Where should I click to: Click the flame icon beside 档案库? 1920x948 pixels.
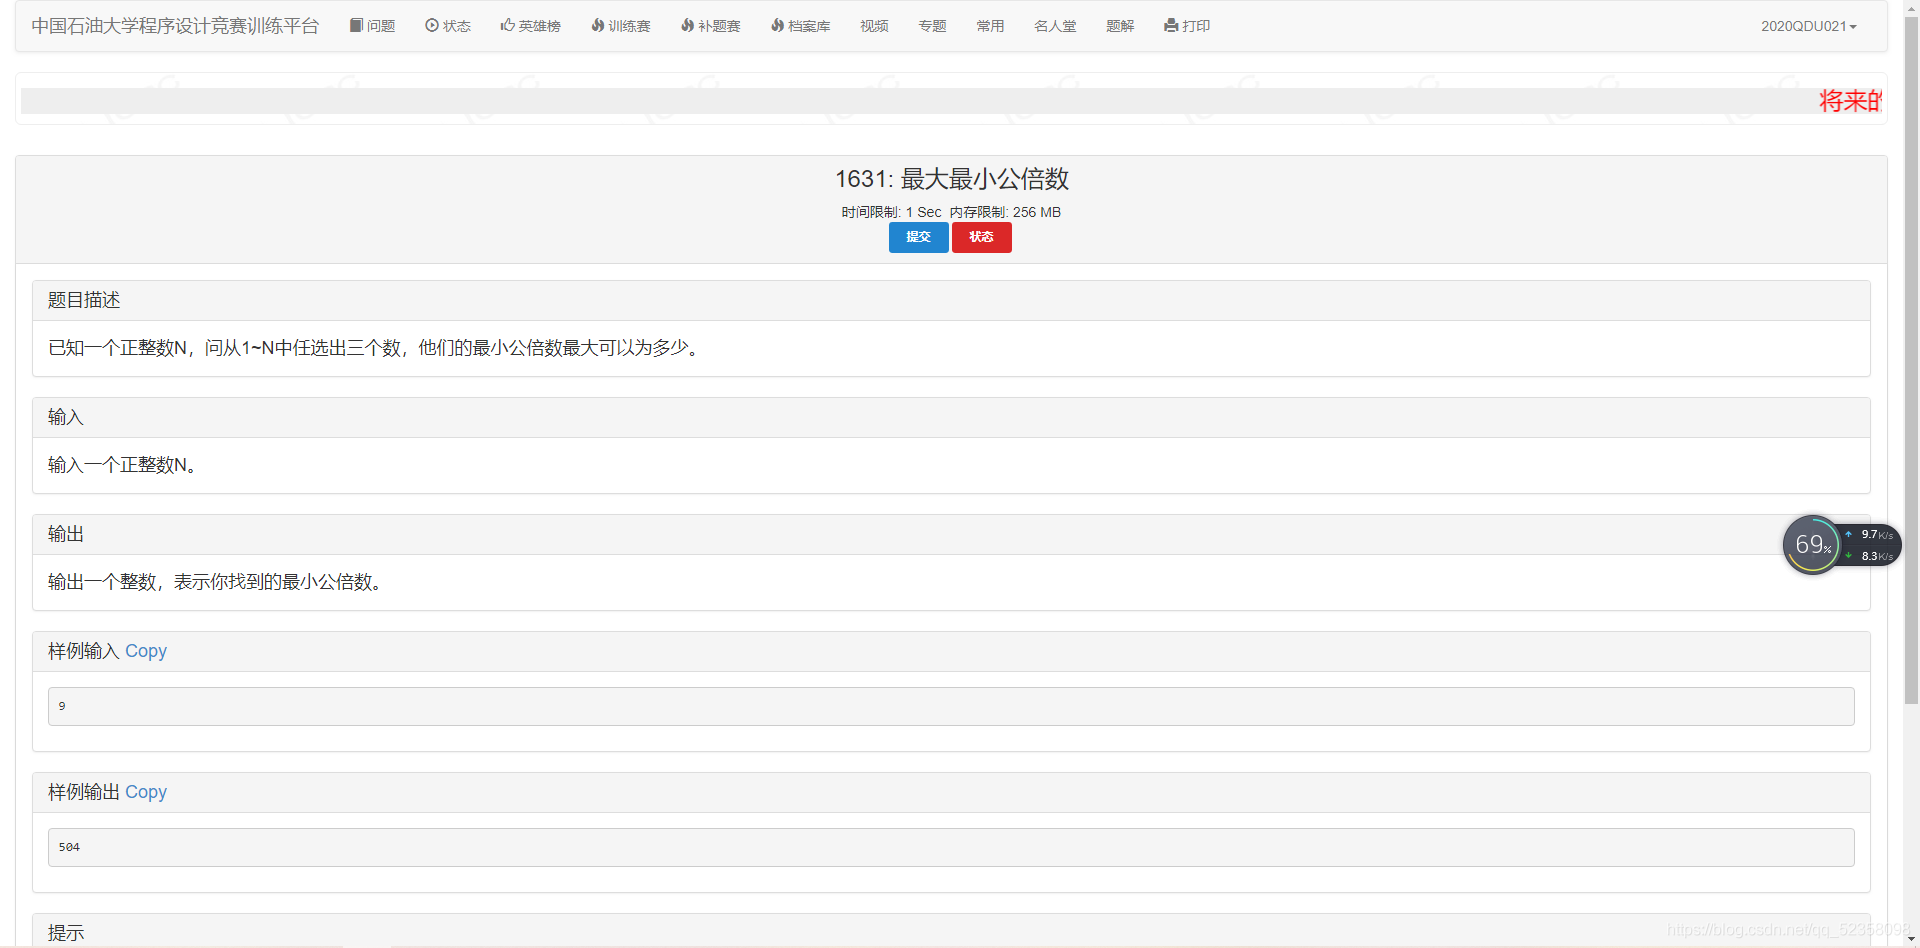(x=777, y=25)
